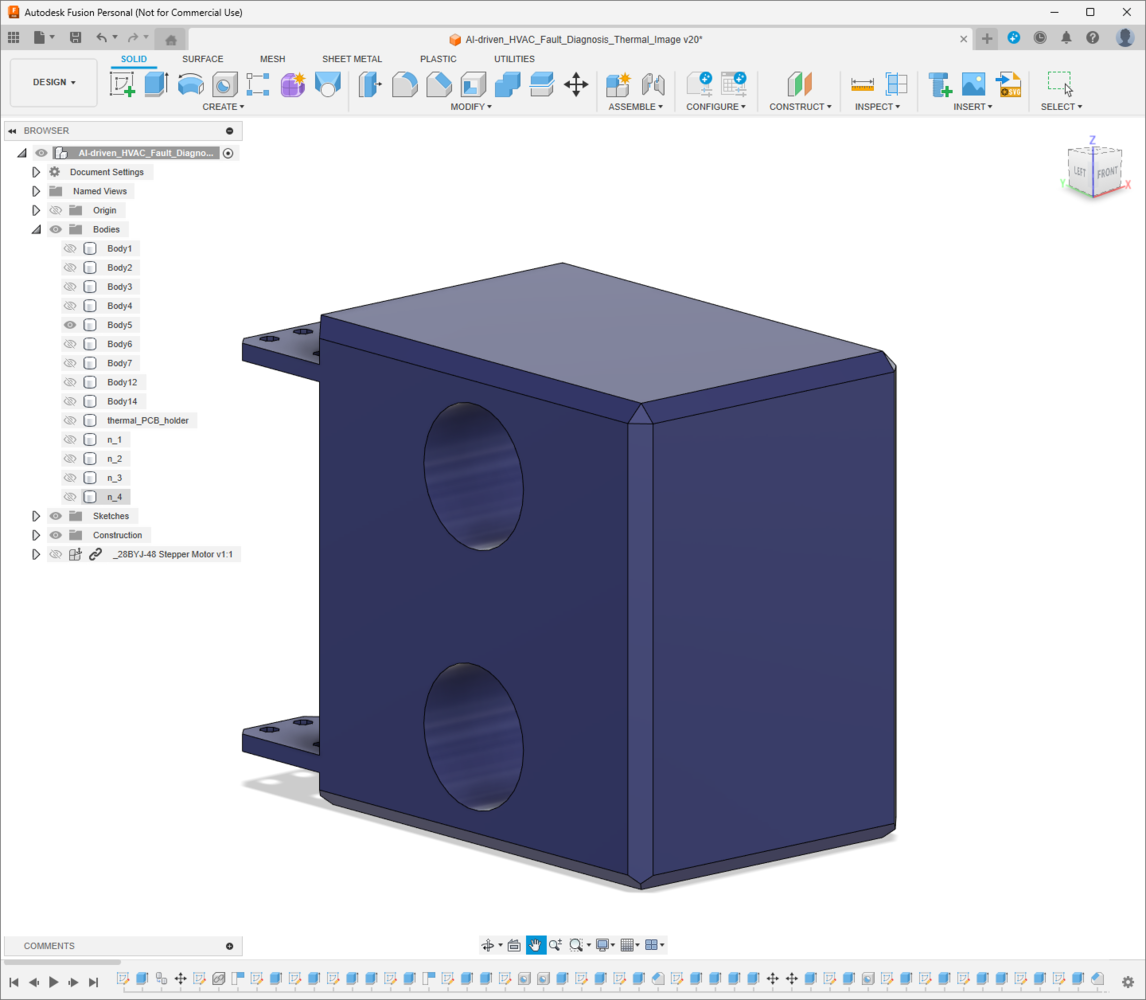
Task: Click the Insert SVG icon
Action: [x=1008, y=85]
